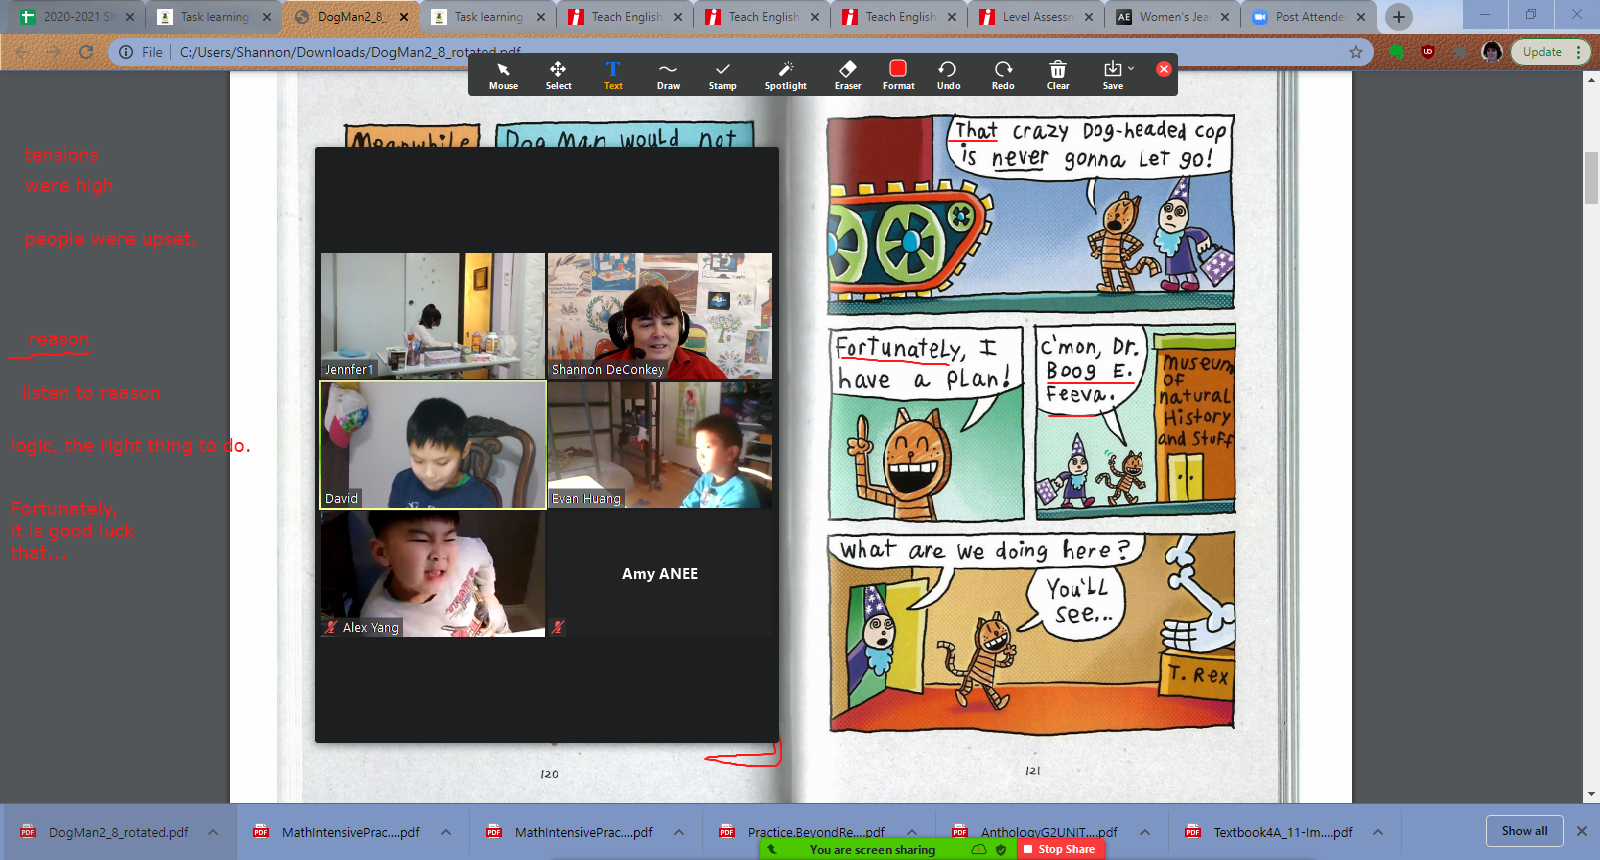
Task: Select the Mouse annotation tool
Action: click(x=503, y=75)
